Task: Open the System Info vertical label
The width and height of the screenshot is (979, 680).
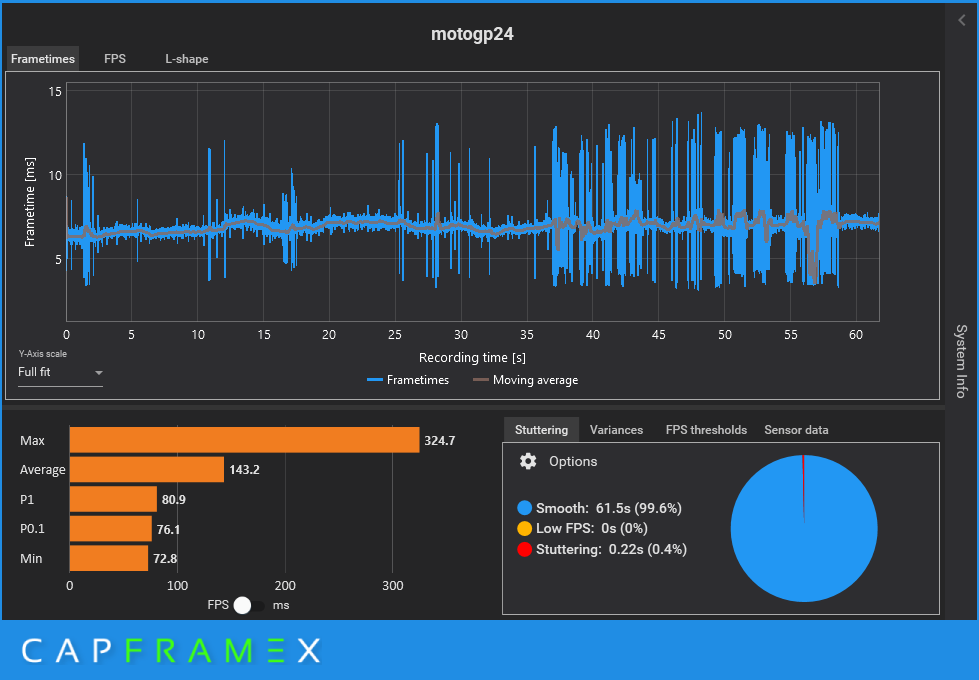Action: pos(962,361)
